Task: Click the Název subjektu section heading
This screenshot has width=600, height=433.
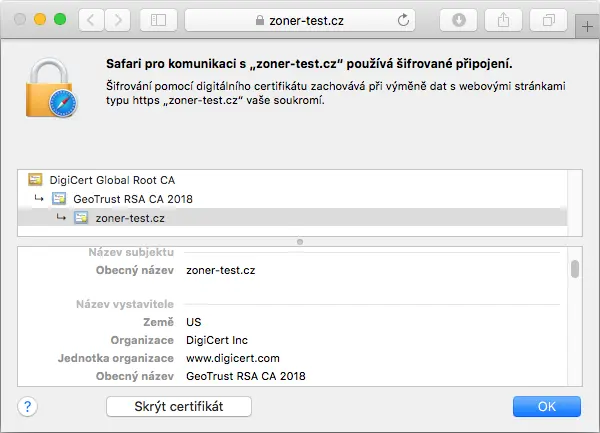Action: coord(131,252)
